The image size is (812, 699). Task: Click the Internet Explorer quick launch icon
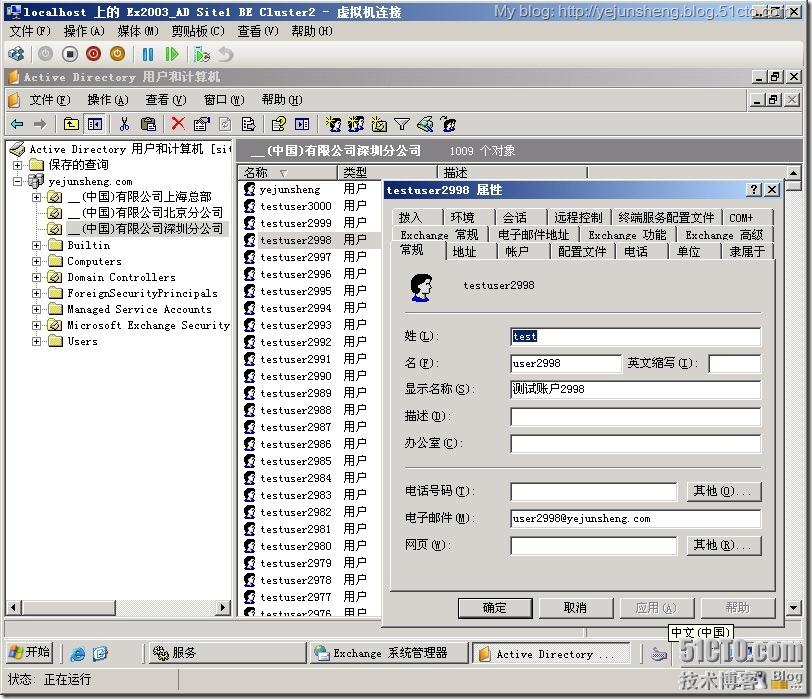[77, 653]
